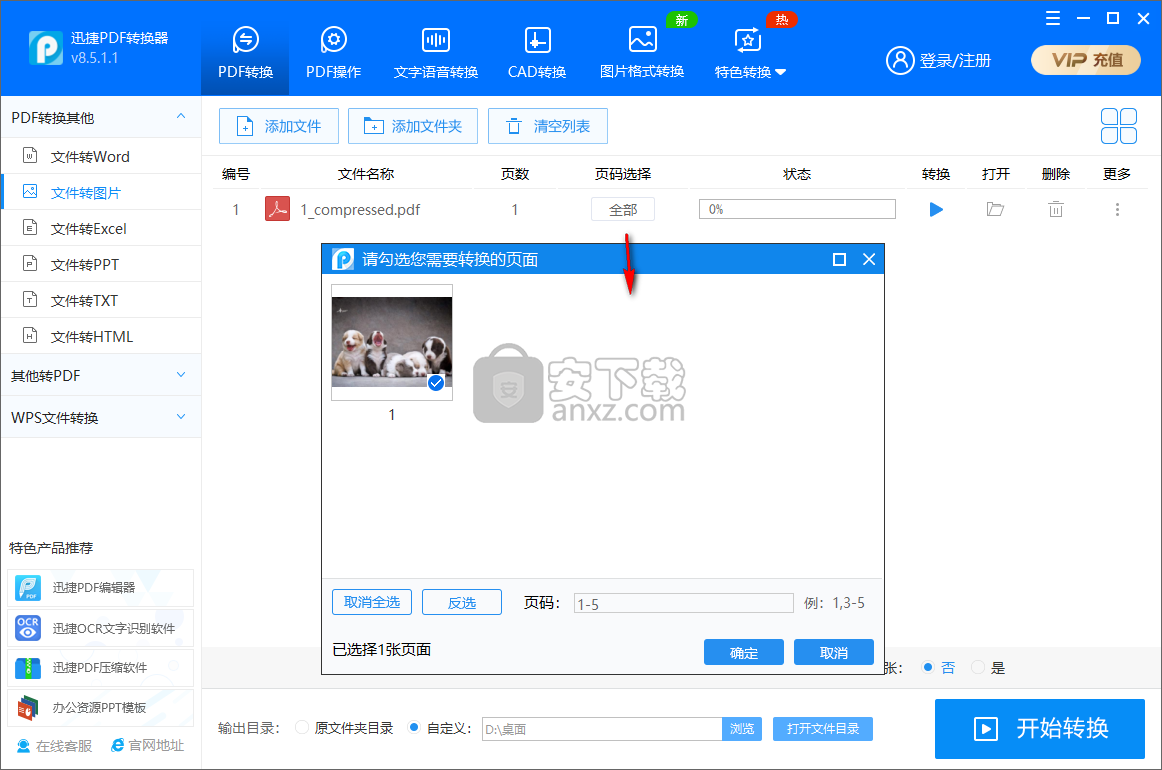Expand 其他转PDF section
Image resolution: width=1162 pixels, height=770 pixels.
[x=101, y=376]
